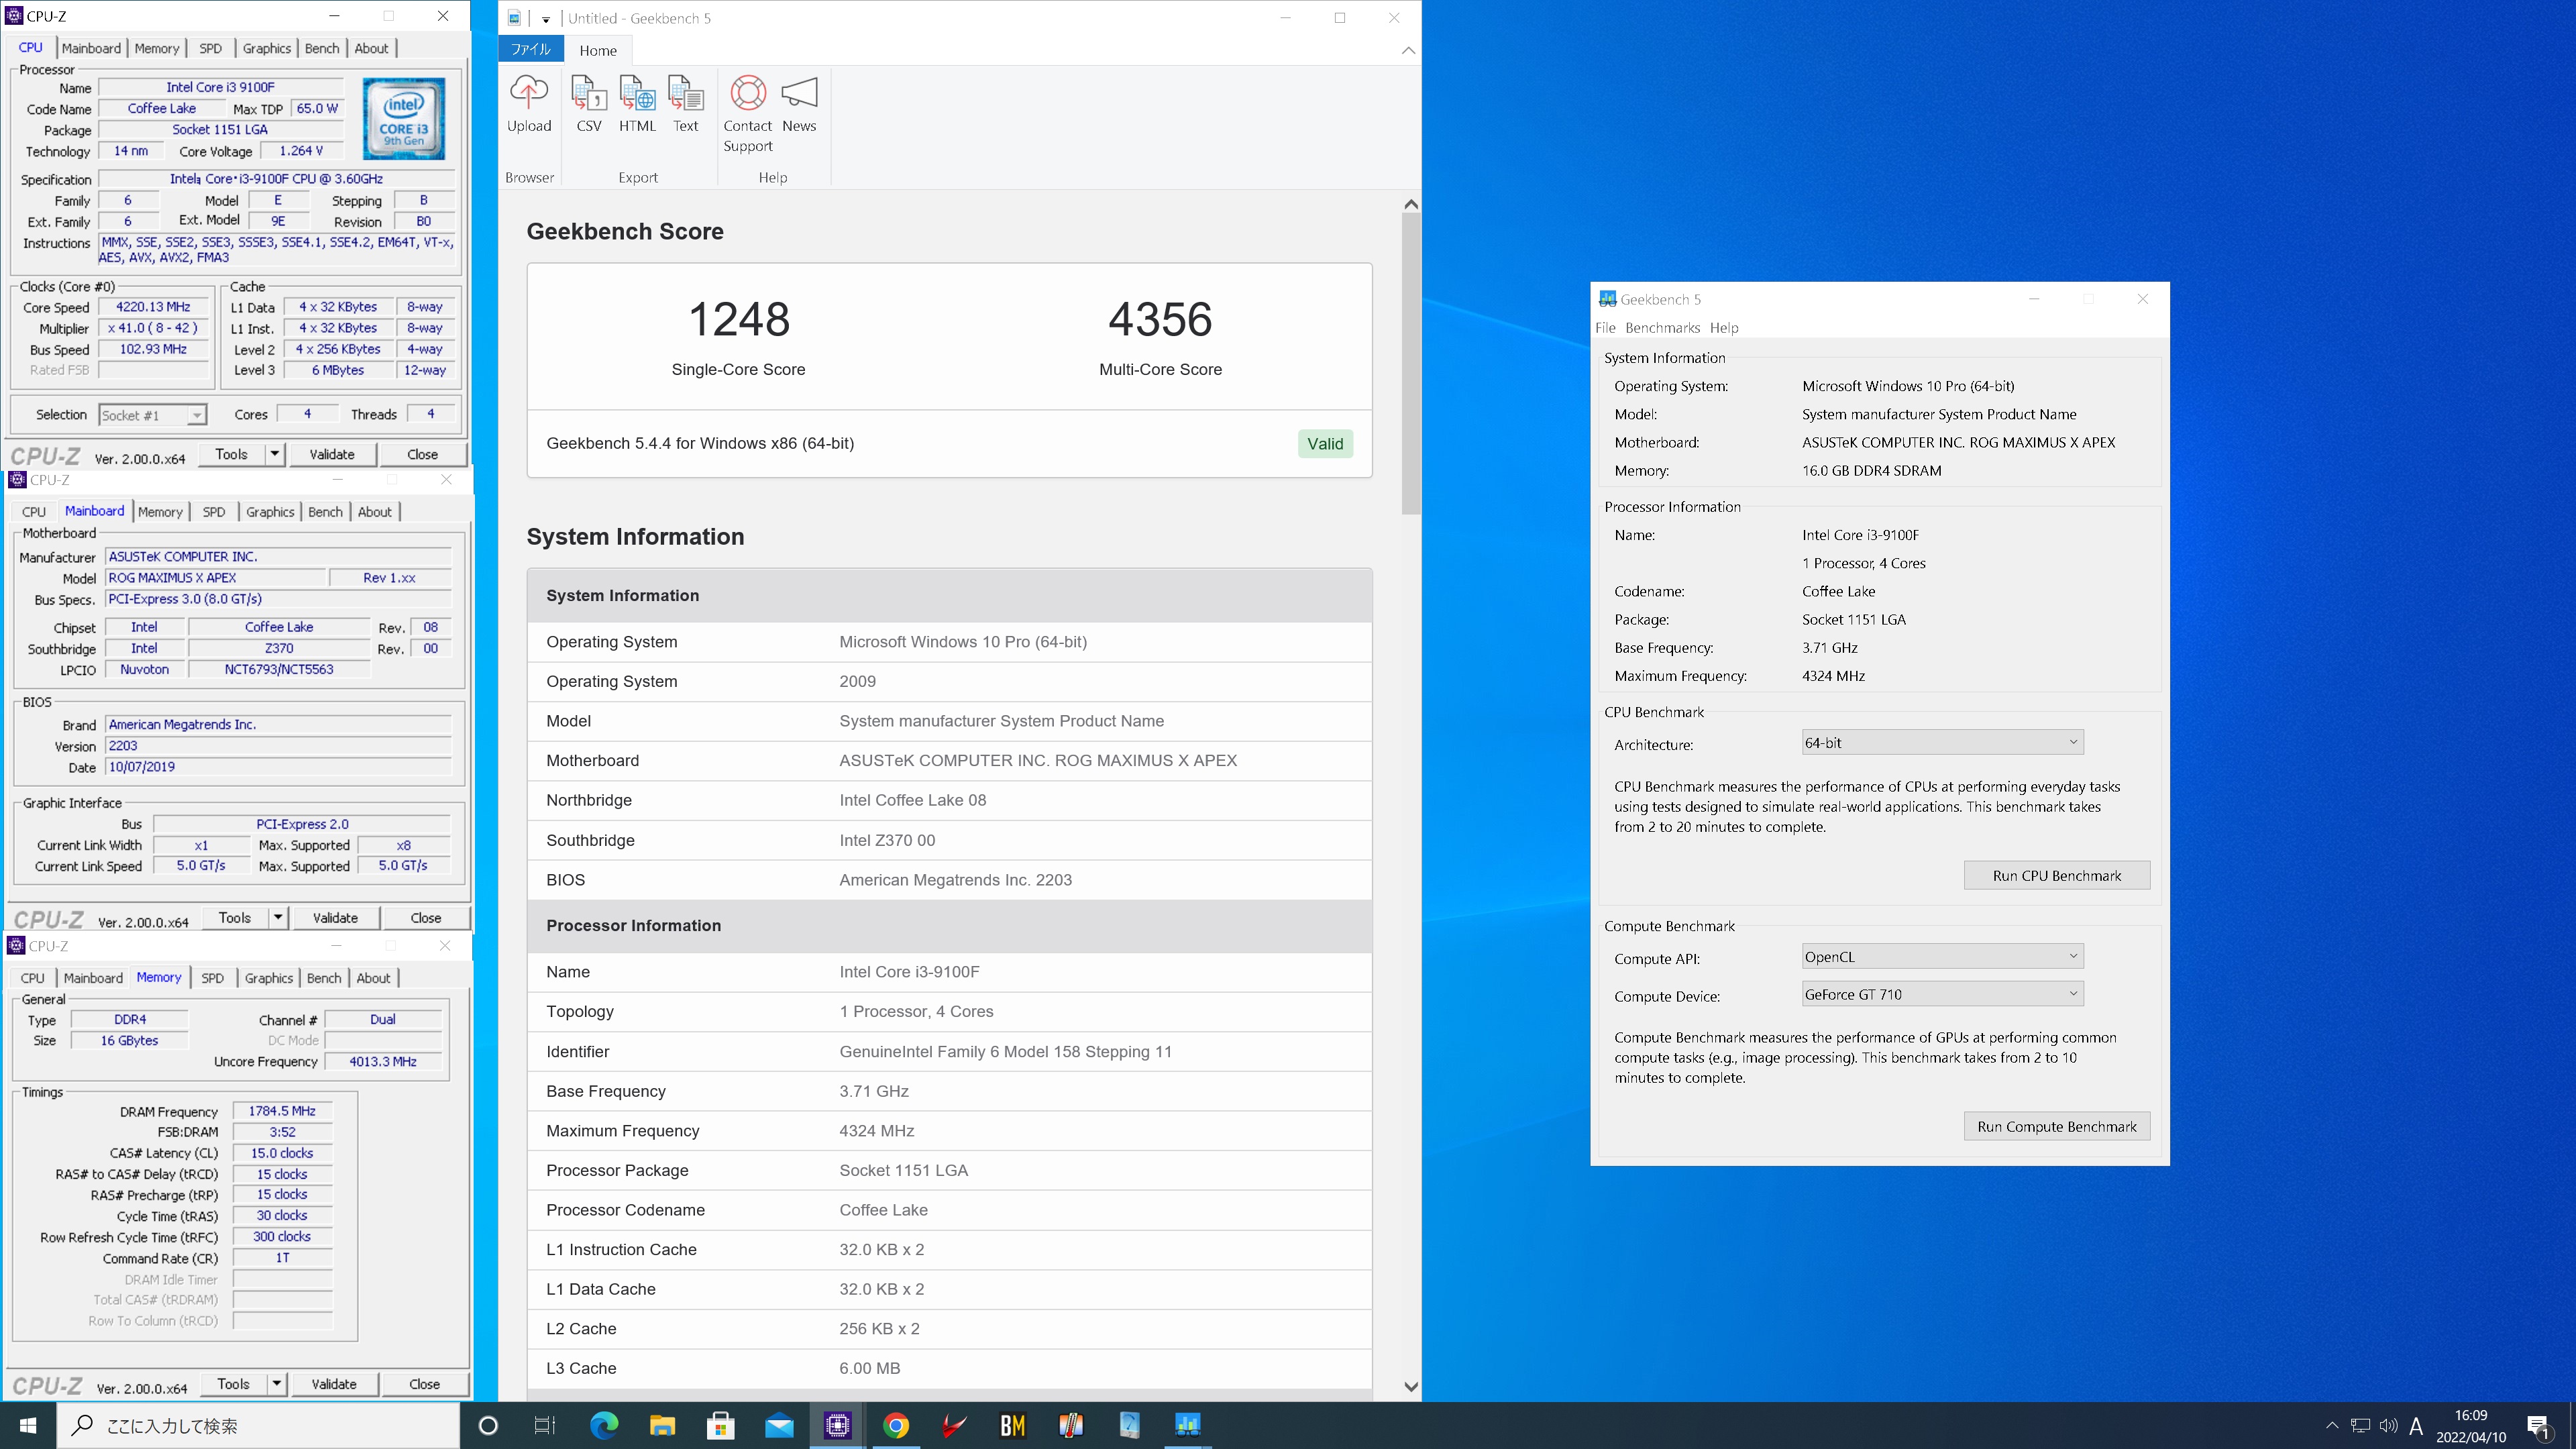Open CPU tab in Mainboard CPU-Z window
Viewport: 2576px width, 1449px height.
click(x=34, y=511)
